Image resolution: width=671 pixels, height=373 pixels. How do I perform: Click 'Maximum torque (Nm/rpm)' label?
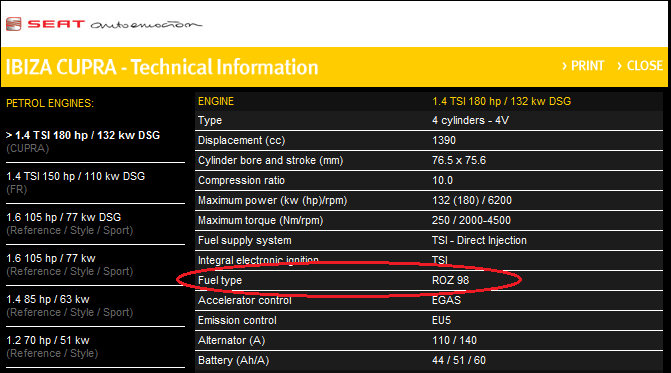pos(261,221)
